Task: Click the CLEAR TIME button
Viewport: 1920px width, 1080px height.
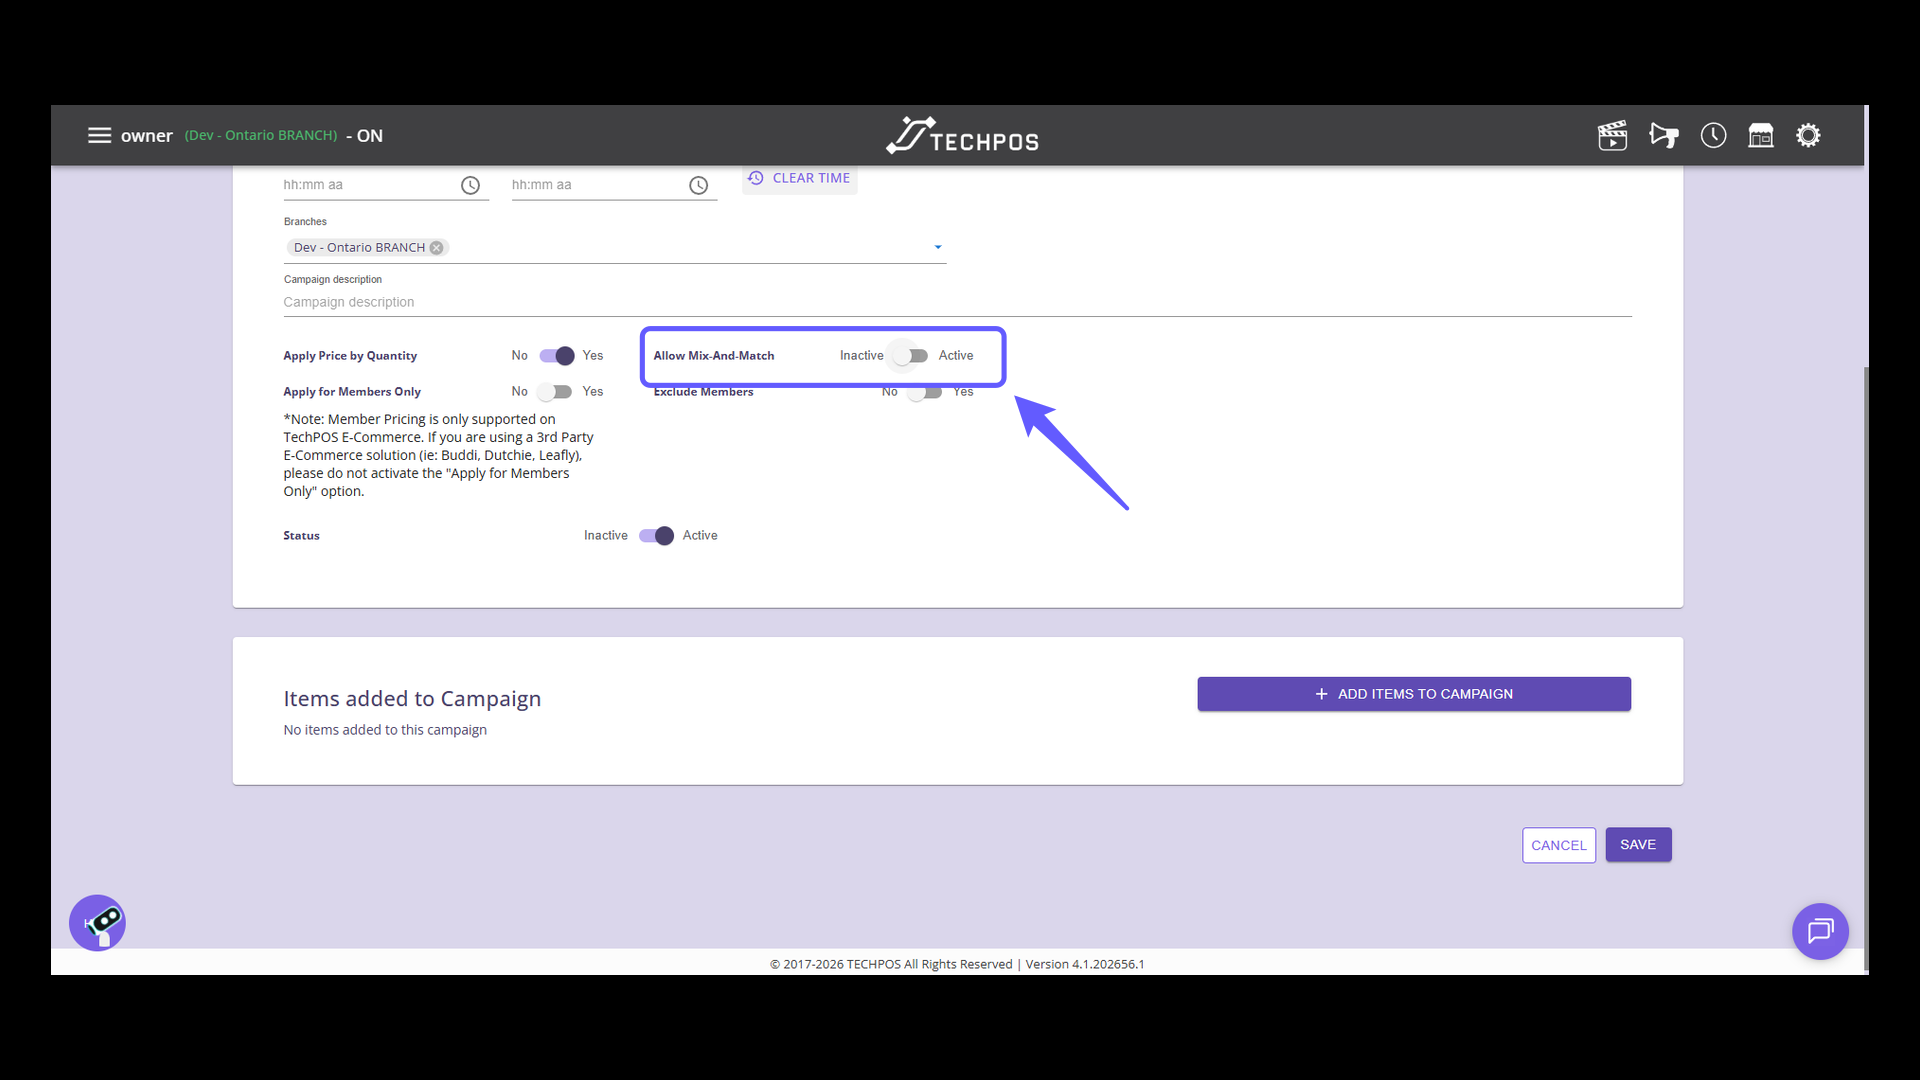Action: [x=799, y=178]
